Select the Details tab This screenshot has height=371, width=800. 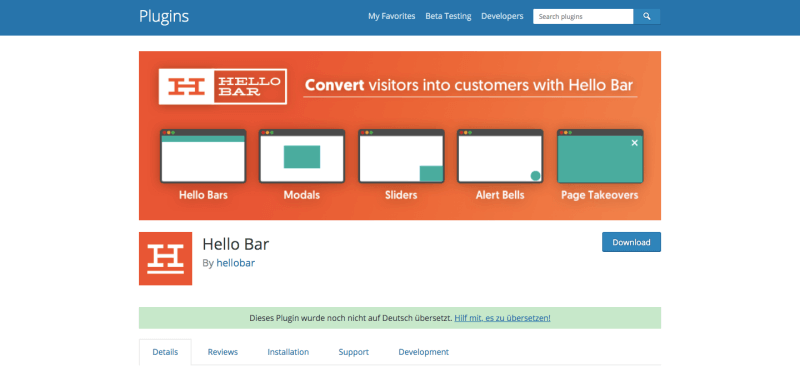pyautogui.click(x=165, y=352)
